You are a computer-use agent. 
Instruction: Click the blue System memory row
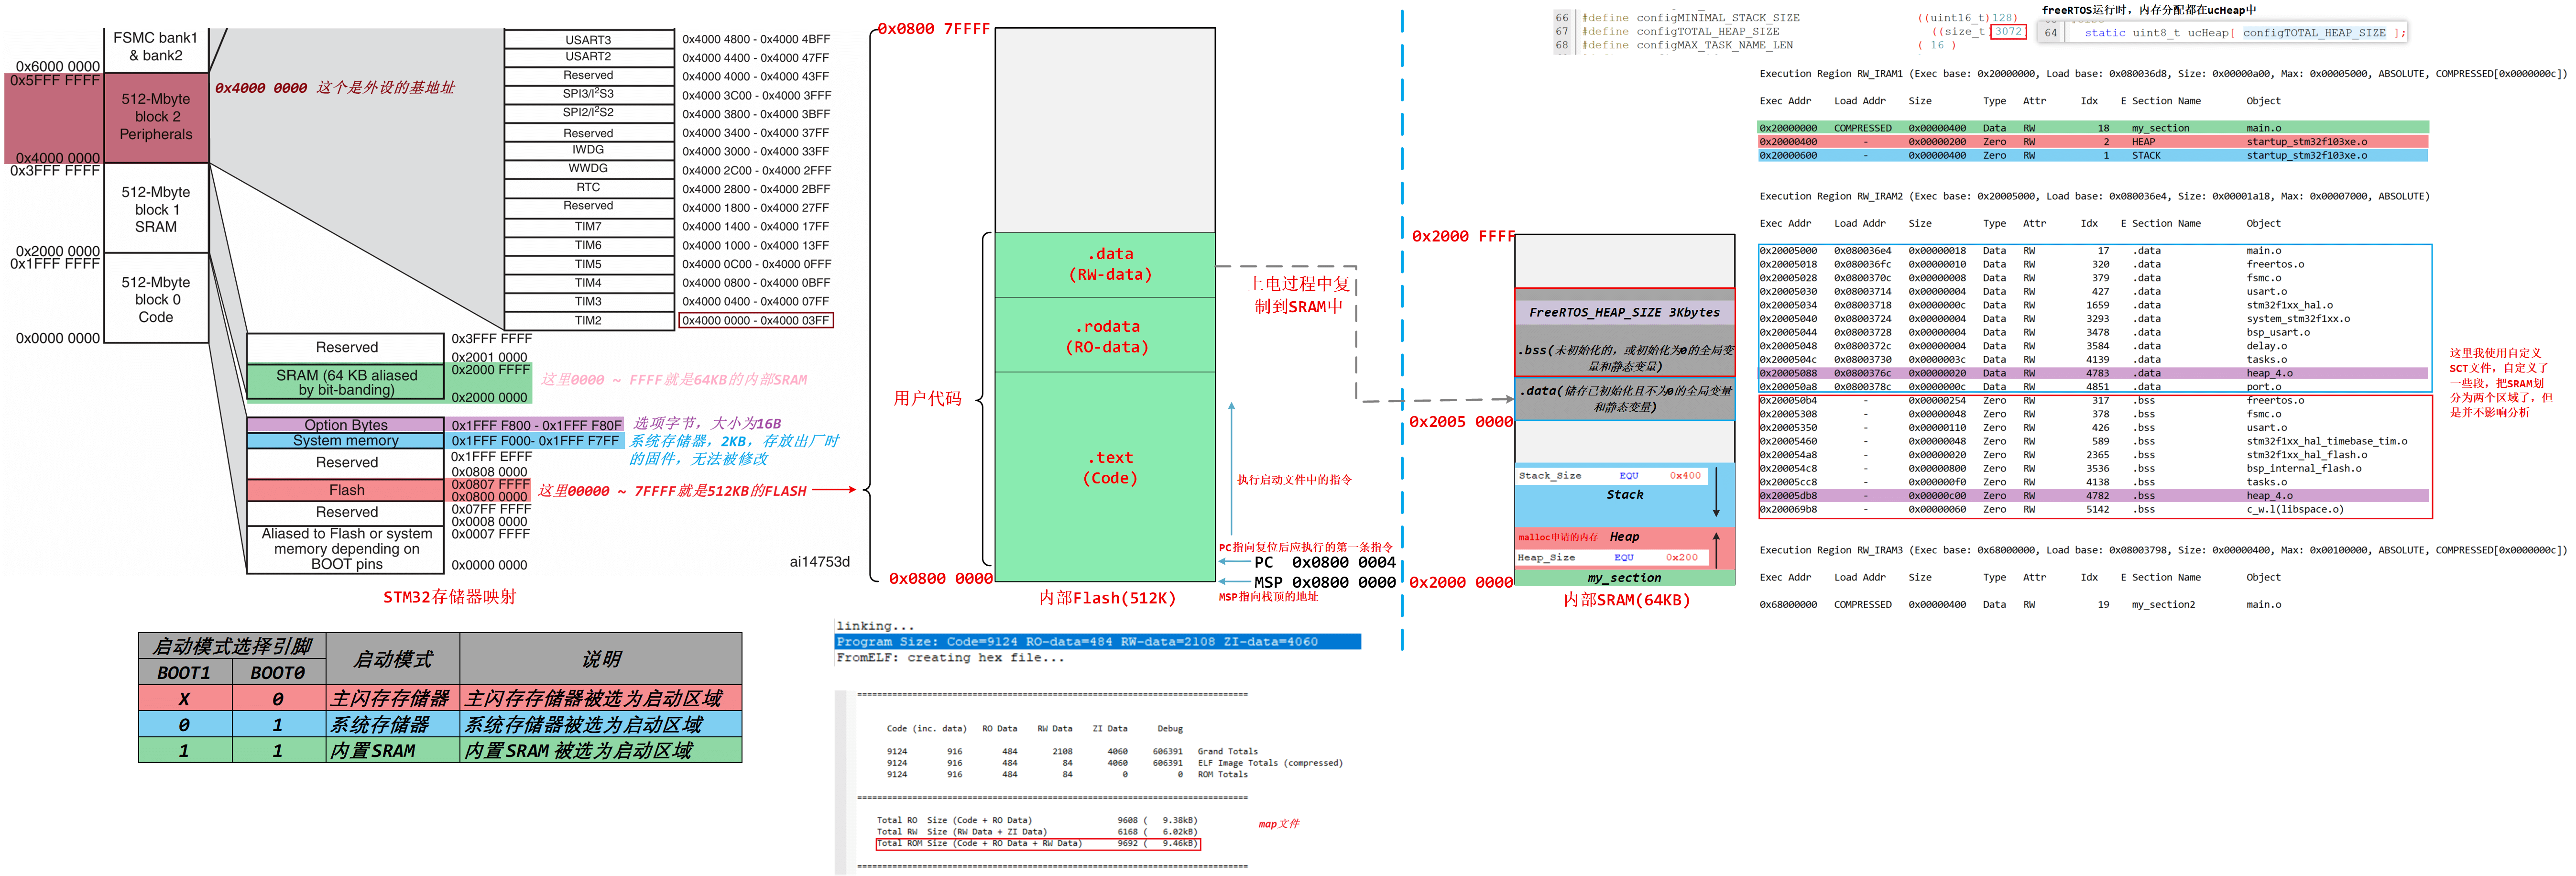point(346,440)
